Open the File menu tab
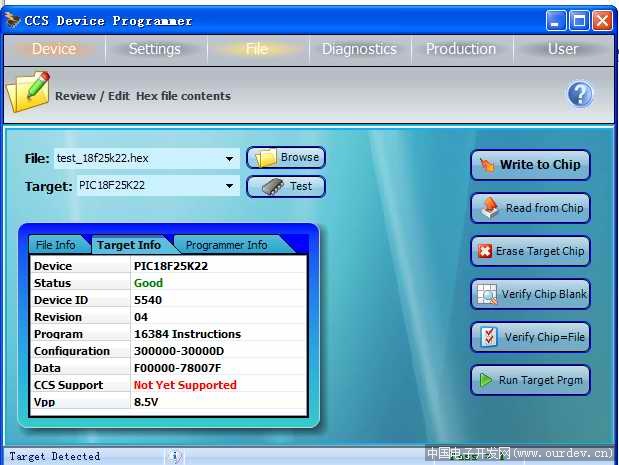The width and height of the screenshot is (619, 465). point(257,49)
